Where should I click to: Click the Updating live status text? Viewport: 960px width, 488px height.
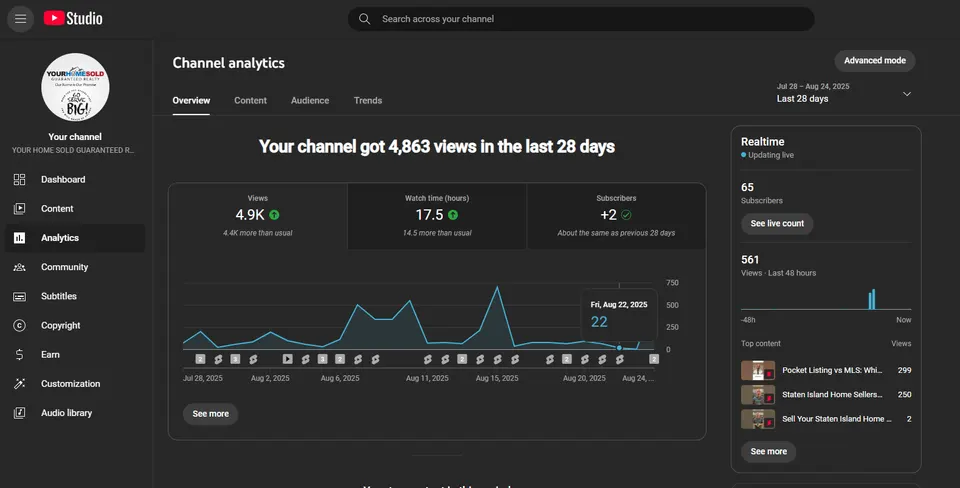pos(771,156)
